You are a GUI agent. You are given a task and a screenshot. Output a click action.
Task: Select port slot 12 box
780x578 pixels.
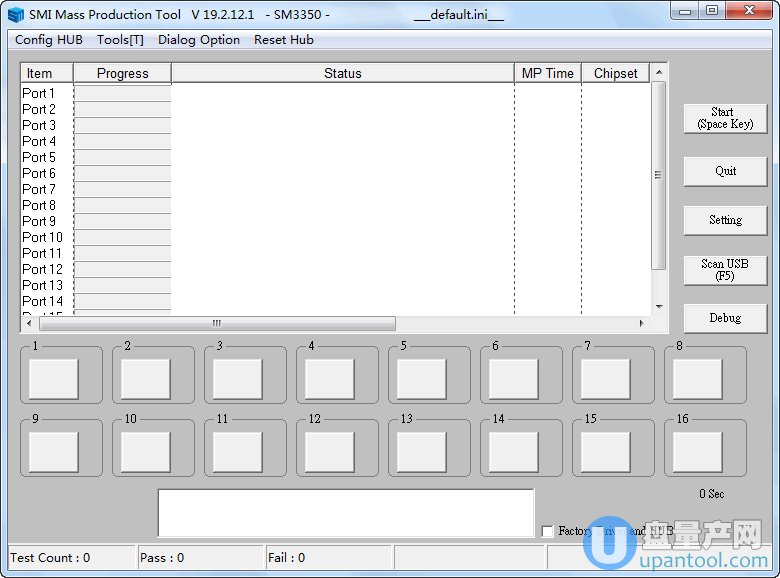330,452
